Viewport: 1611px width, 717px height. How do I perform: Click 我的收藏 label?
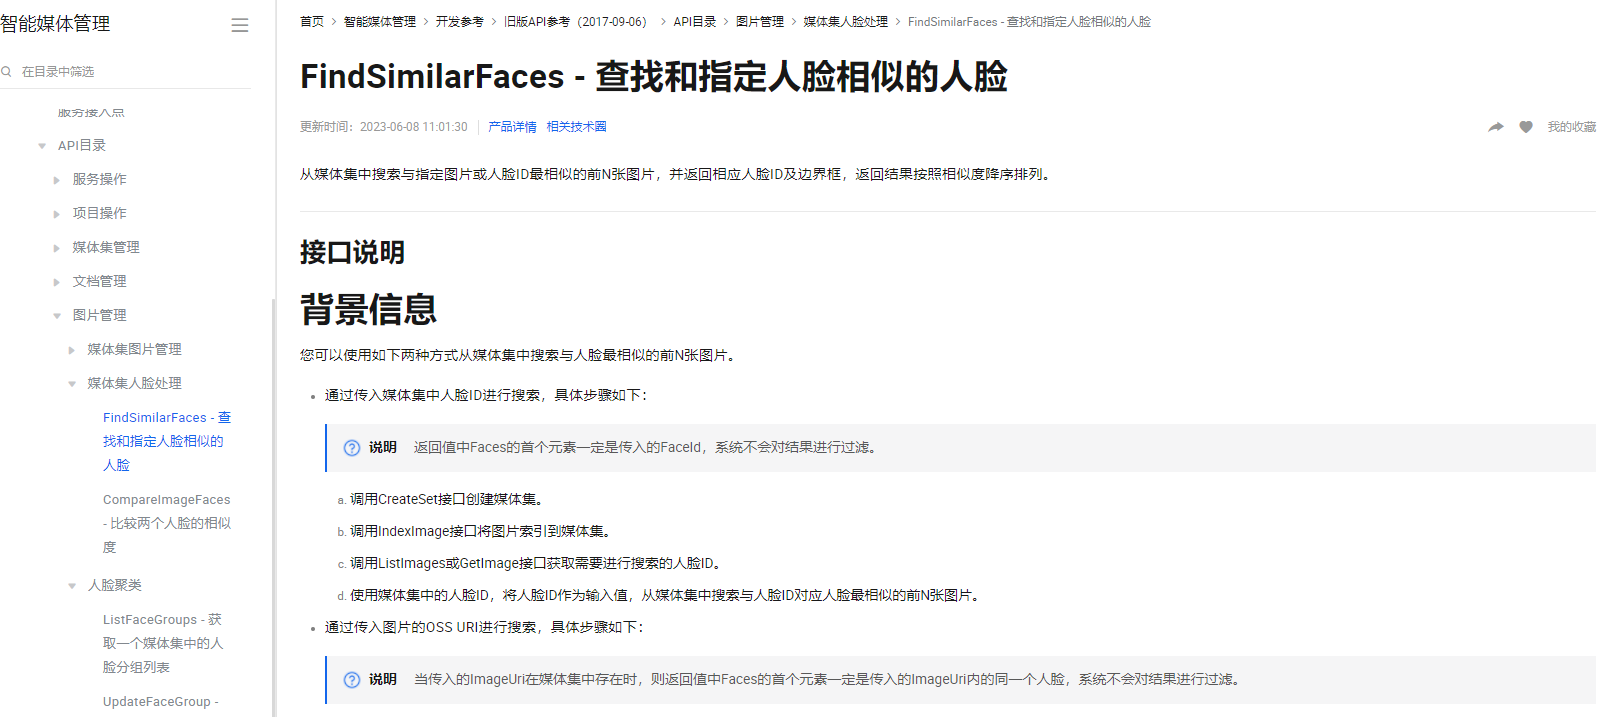coord(1571,127)
